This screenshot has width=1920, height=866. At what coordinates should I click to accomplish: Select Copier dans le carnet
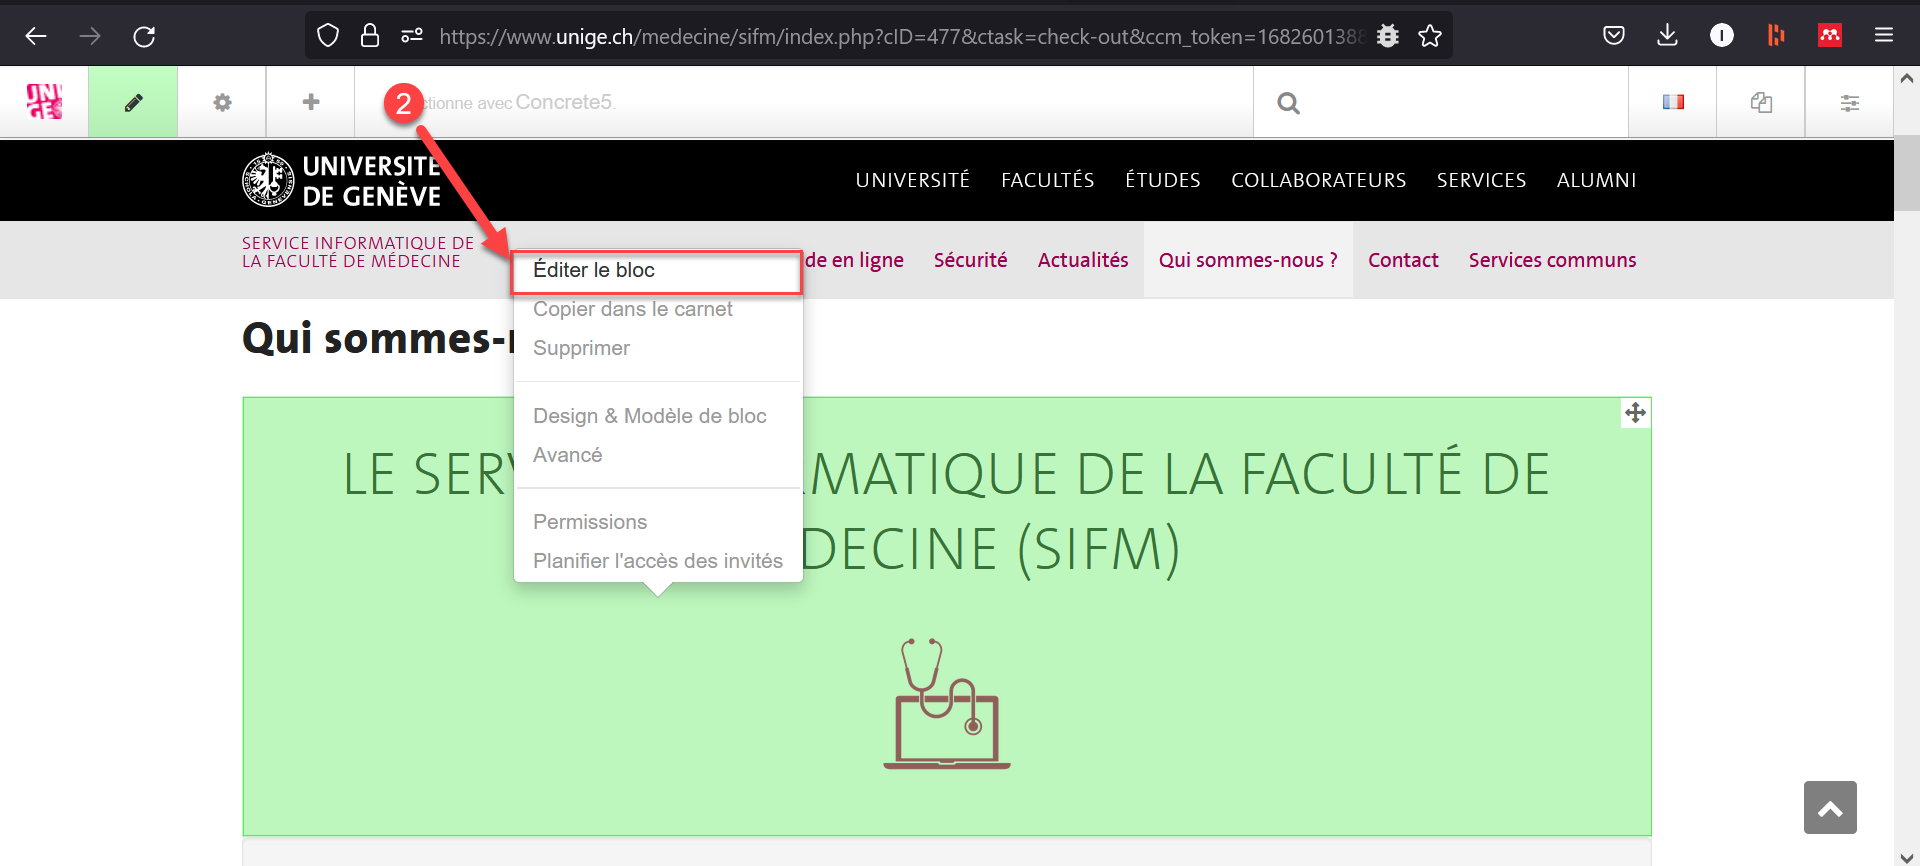point(632,309)
